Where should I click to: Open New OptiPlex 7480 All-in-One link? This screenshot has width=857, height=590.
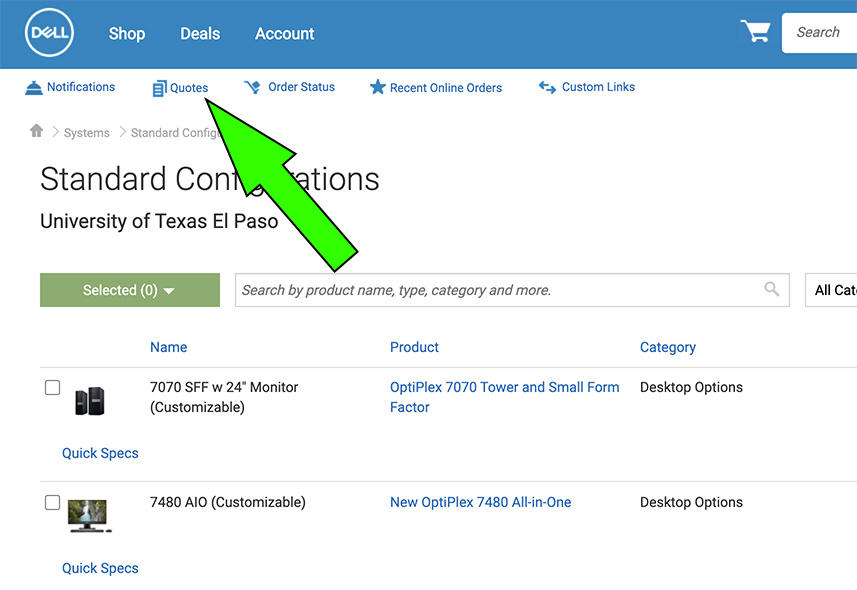click(x=480, y=502)
